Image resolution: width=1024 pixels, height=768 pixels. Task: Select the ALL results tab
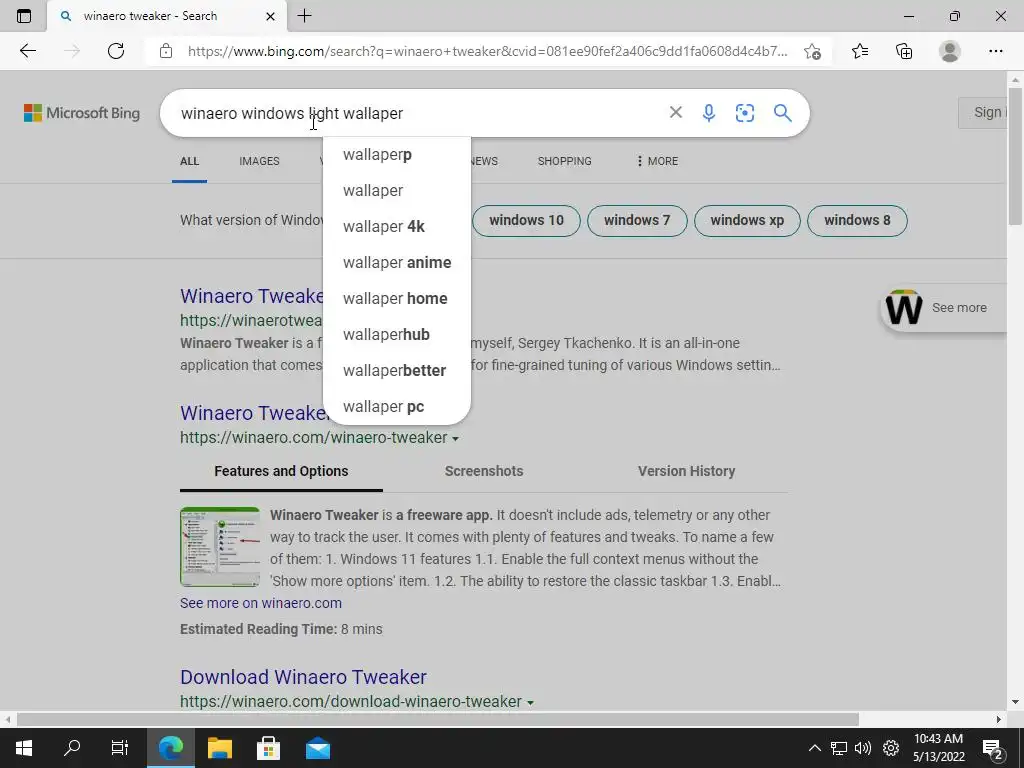189,161
